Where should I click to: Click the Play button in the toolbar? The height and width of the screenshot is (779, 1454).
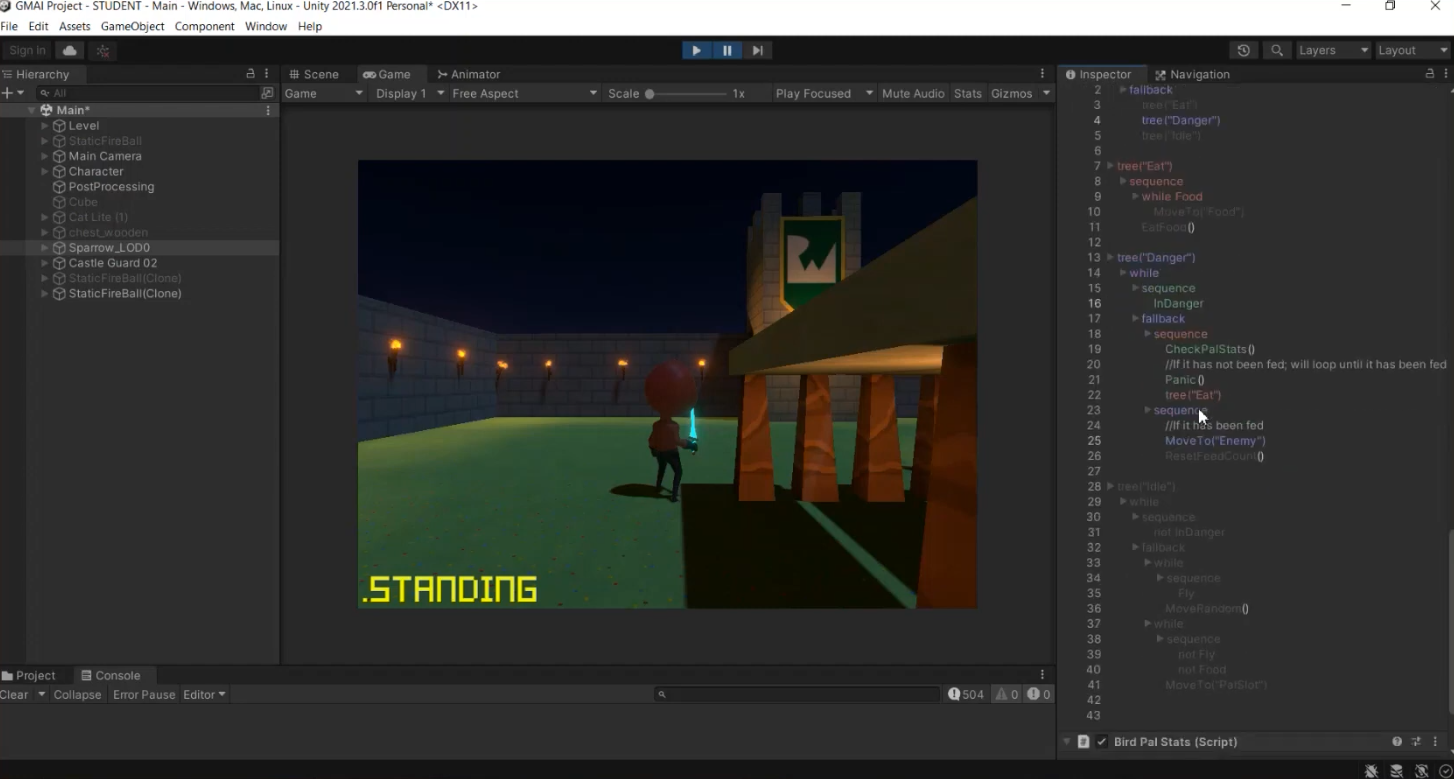click(x=696, y=50)
